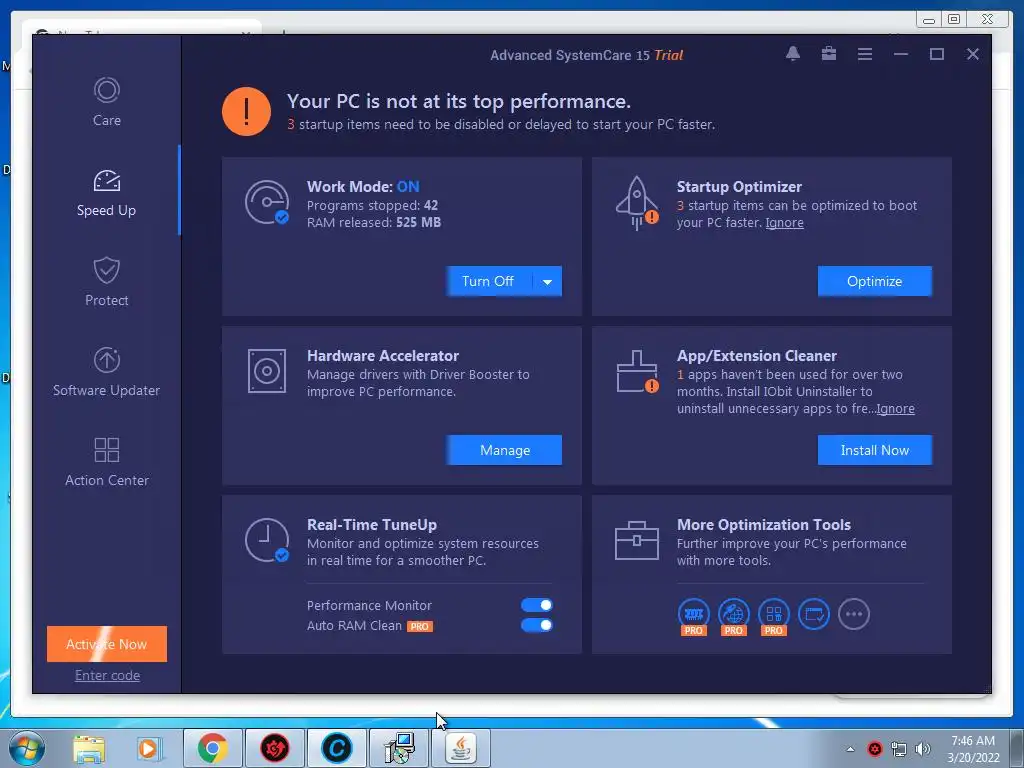
Task: Open the Advanced SystemCare taskbar icon
Action: [x=336, y=748]
